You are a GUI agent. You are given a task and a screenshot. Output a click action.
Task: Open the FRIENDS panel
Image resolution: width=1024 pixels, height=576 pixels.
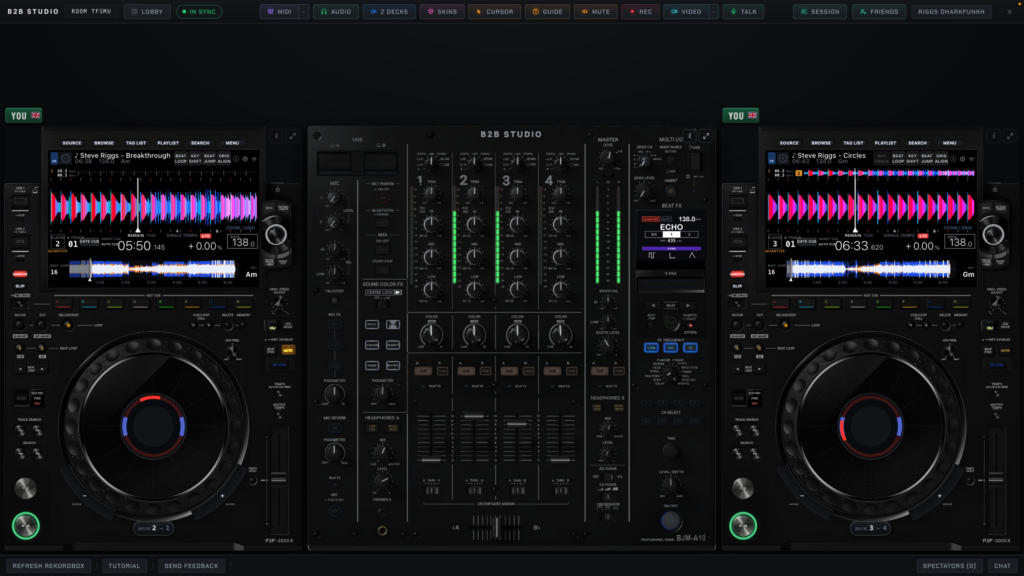(878, 12)
